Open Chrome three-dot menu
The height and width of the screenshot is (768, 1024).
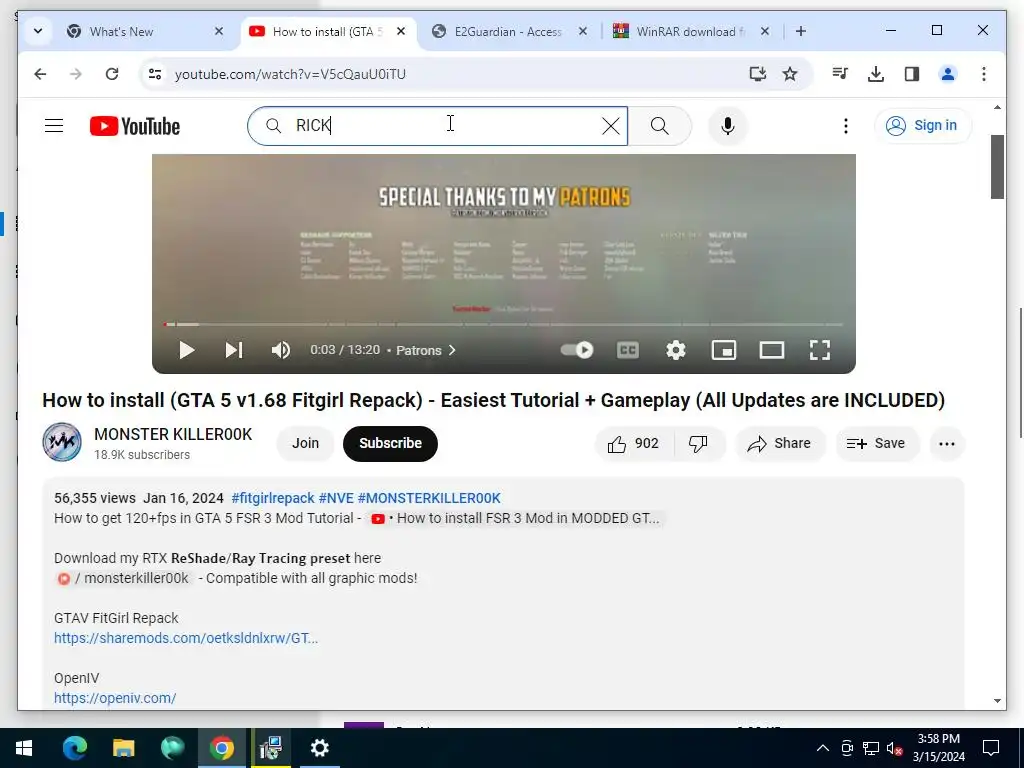[984, 74]
